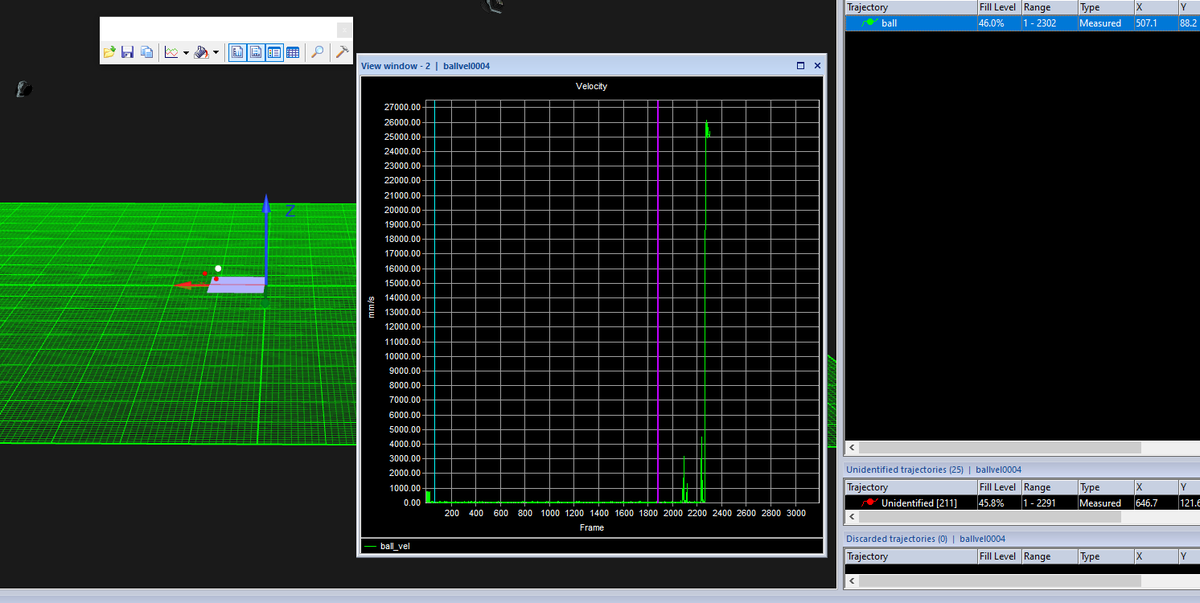Image resolution: width=1200 pixels, height=603 pixels.
Task: Click the green ball trajectory icon
Action: point(871,23)
